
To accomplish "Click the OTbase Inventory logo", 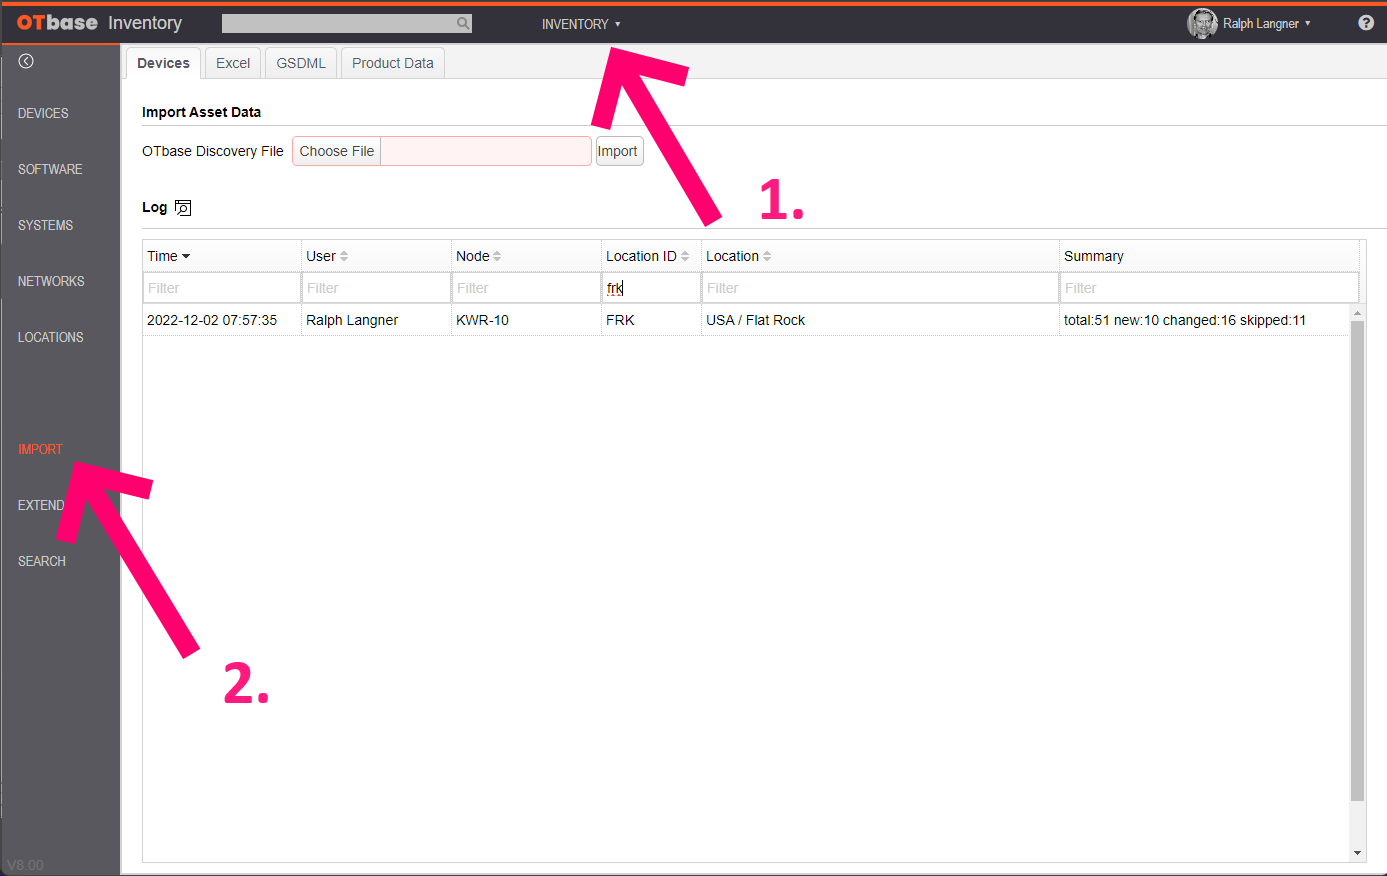I will (x=99, y=23).
